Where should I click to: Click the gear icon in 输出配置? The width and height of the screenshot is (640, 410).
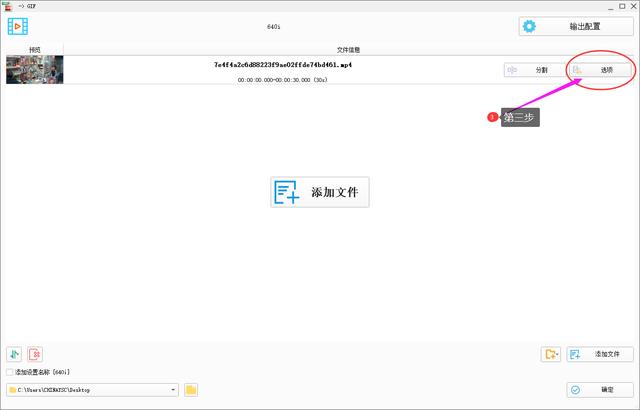pos(531,26)
